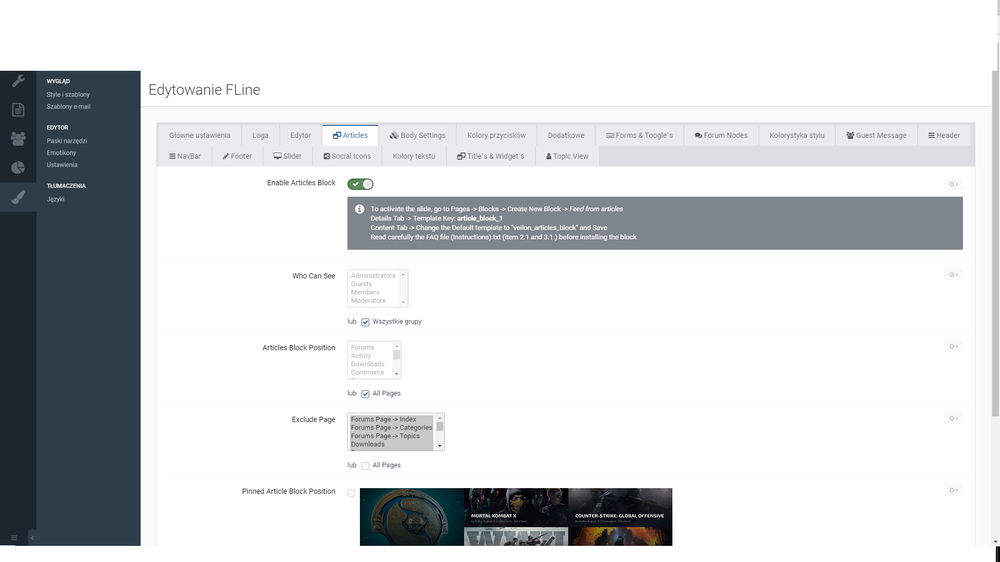Image resolution: width=1000 pixels, height=562 pixels.
Task: Open gear options for the Who Can See row
Action: (953, 274)
